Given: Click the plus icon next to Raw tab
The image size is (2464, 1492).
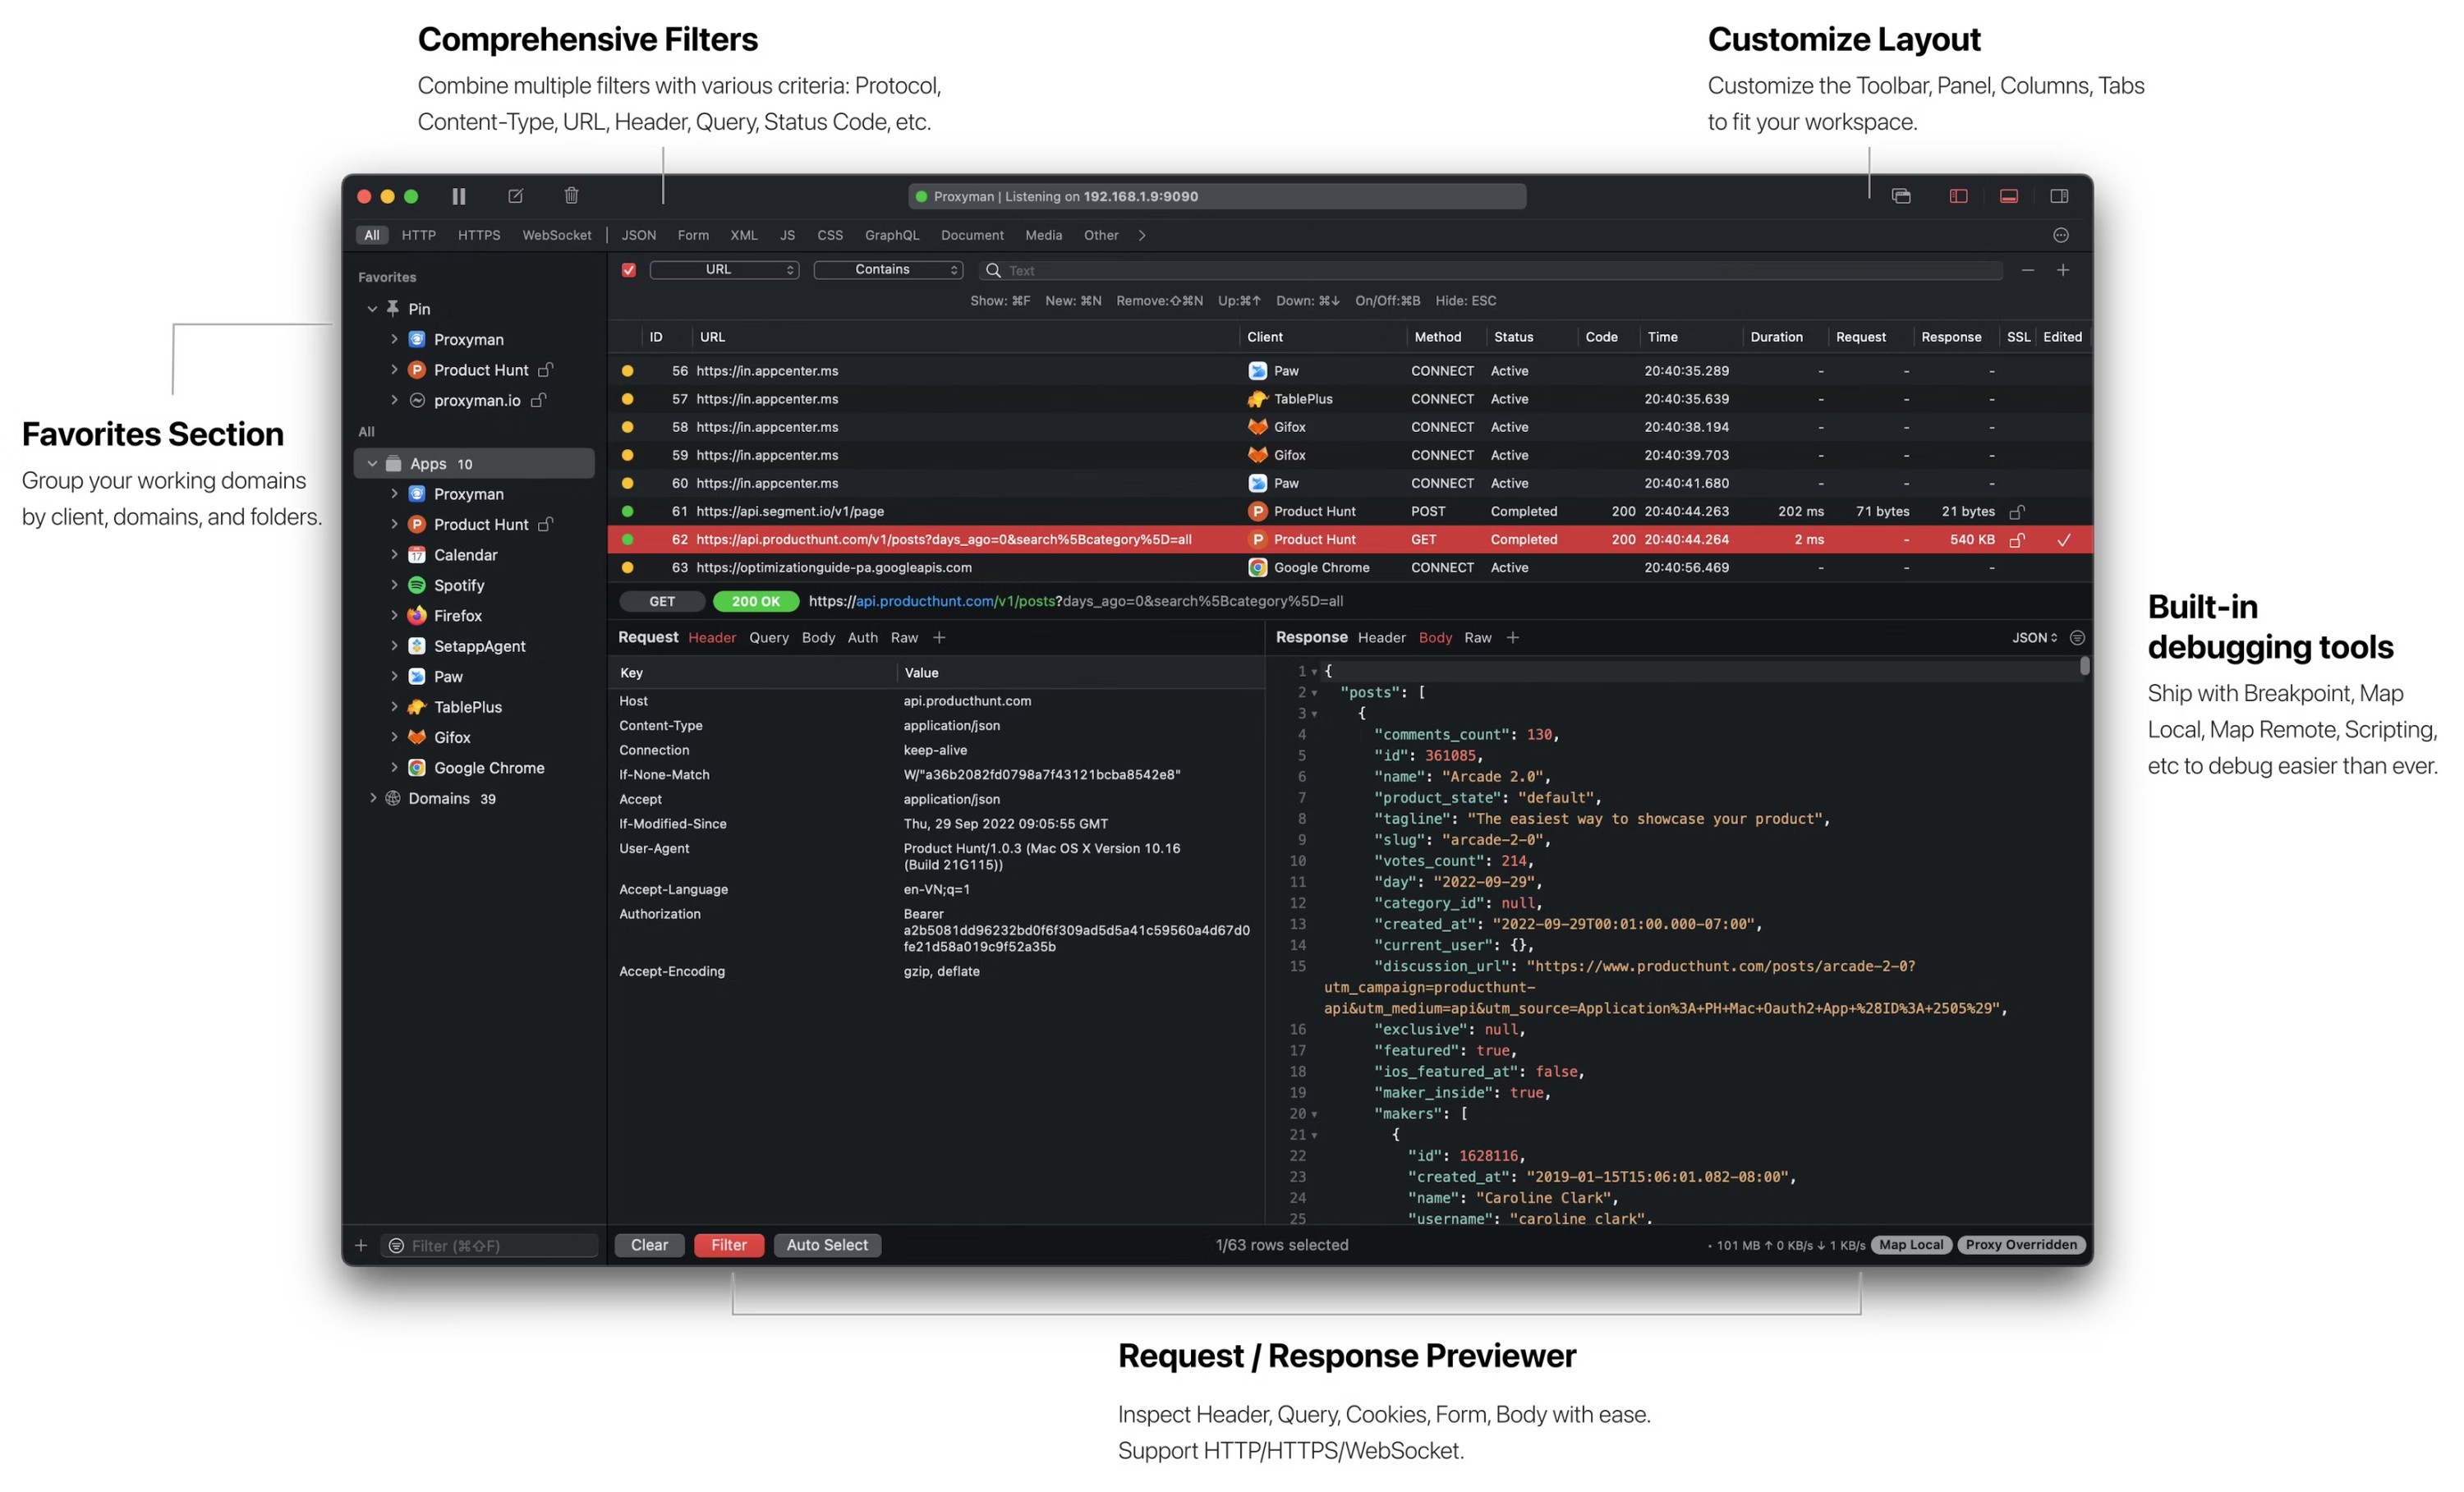Looking at the screenshot, I should 939,637.
